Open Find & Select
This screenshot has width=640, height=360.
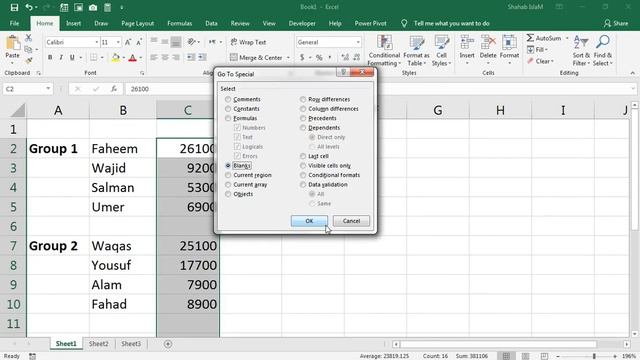point(603,51)
